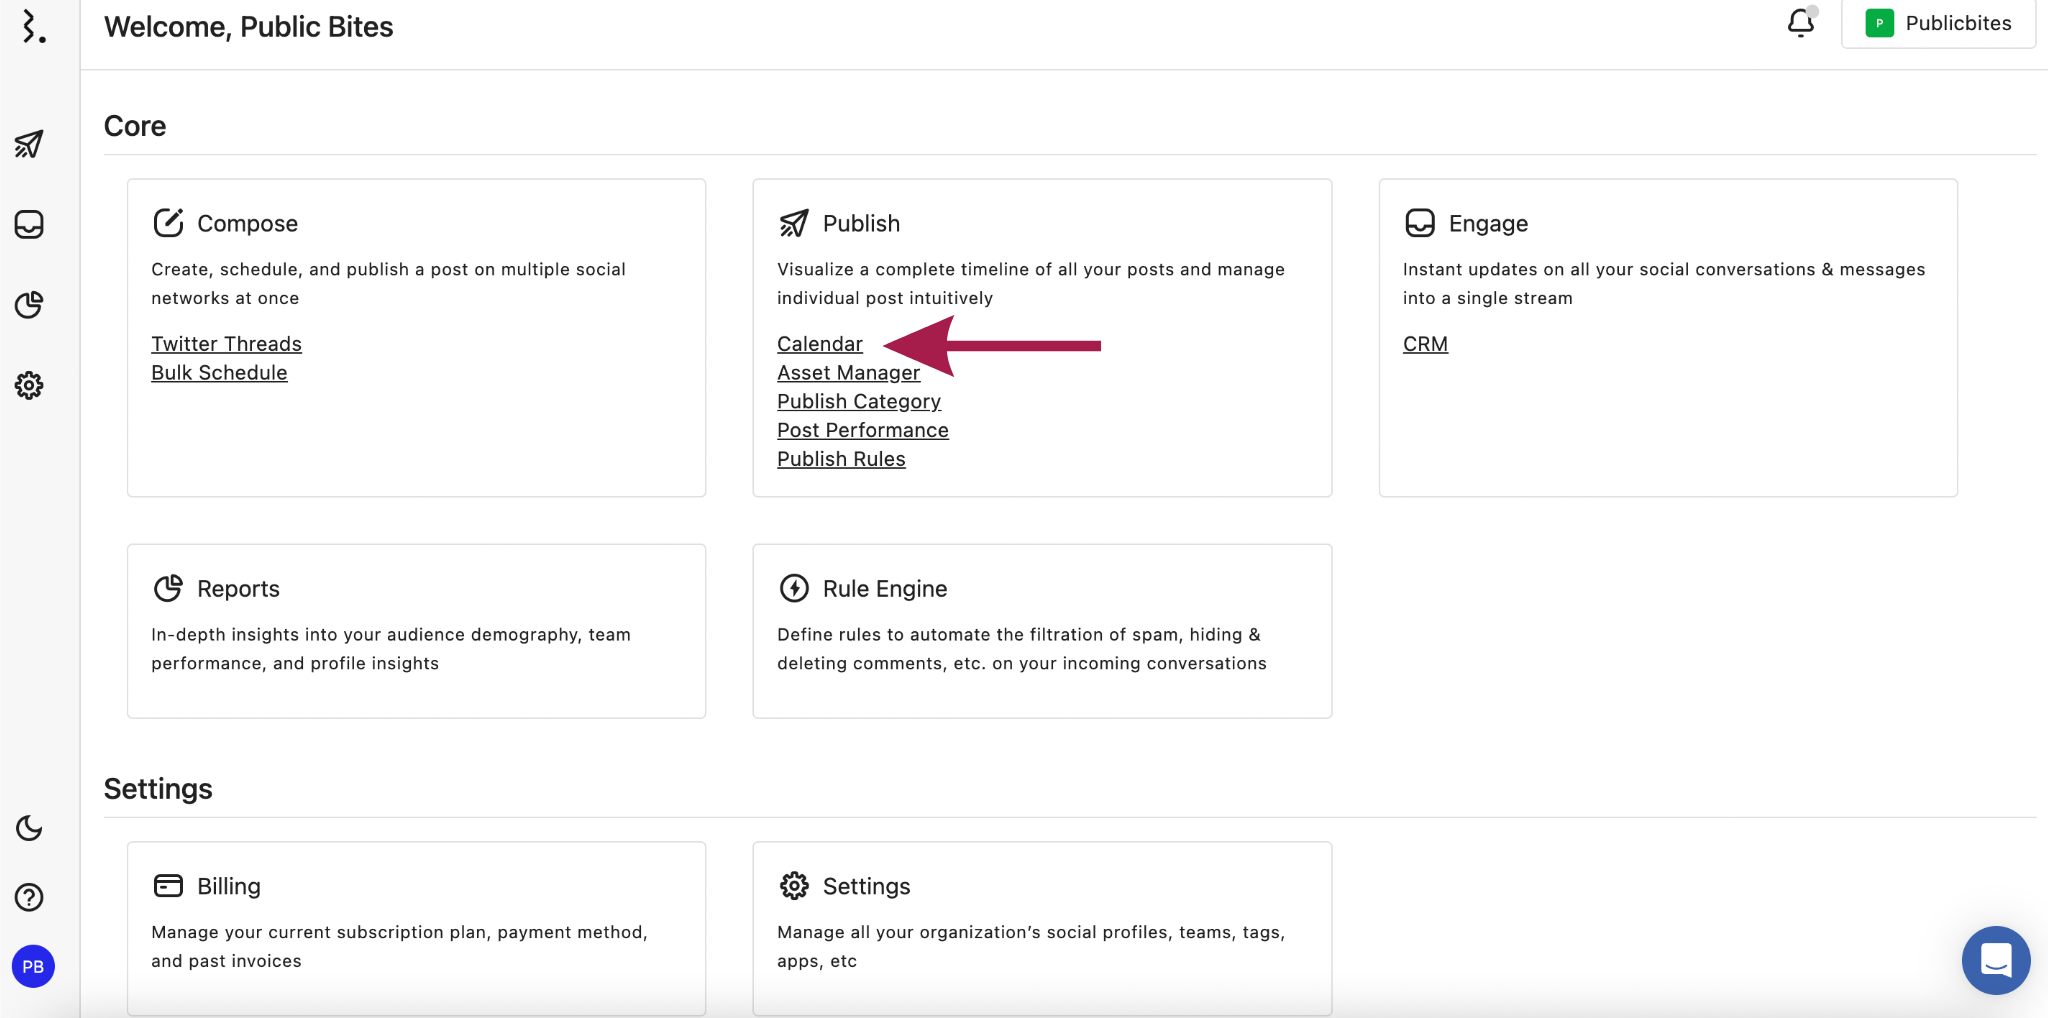The image size is (2048, 1018).
Task: Toggle dark mode with the moon icon
Action: point(29,828)
